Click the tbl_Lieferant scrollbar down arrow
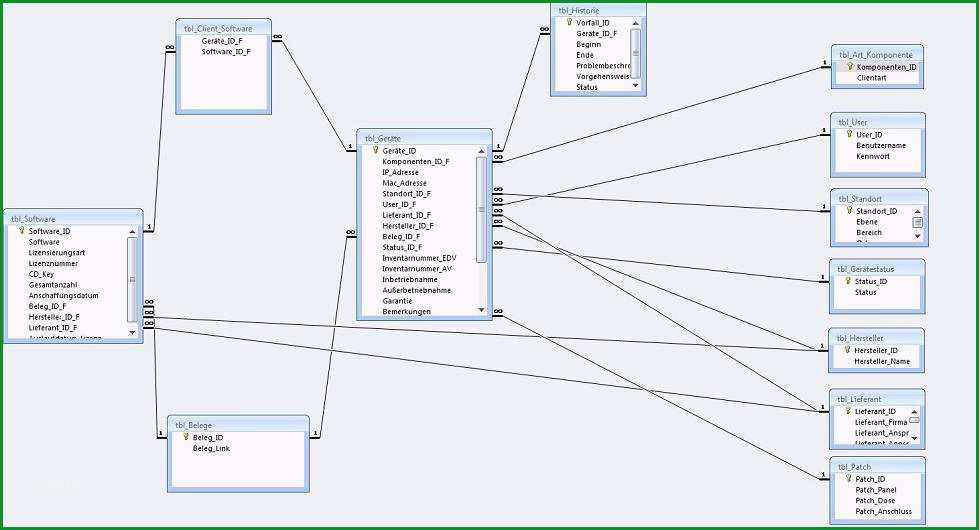The width and height of the screenshot is (979, 530). pyautogui.click(x=915, y=438)
